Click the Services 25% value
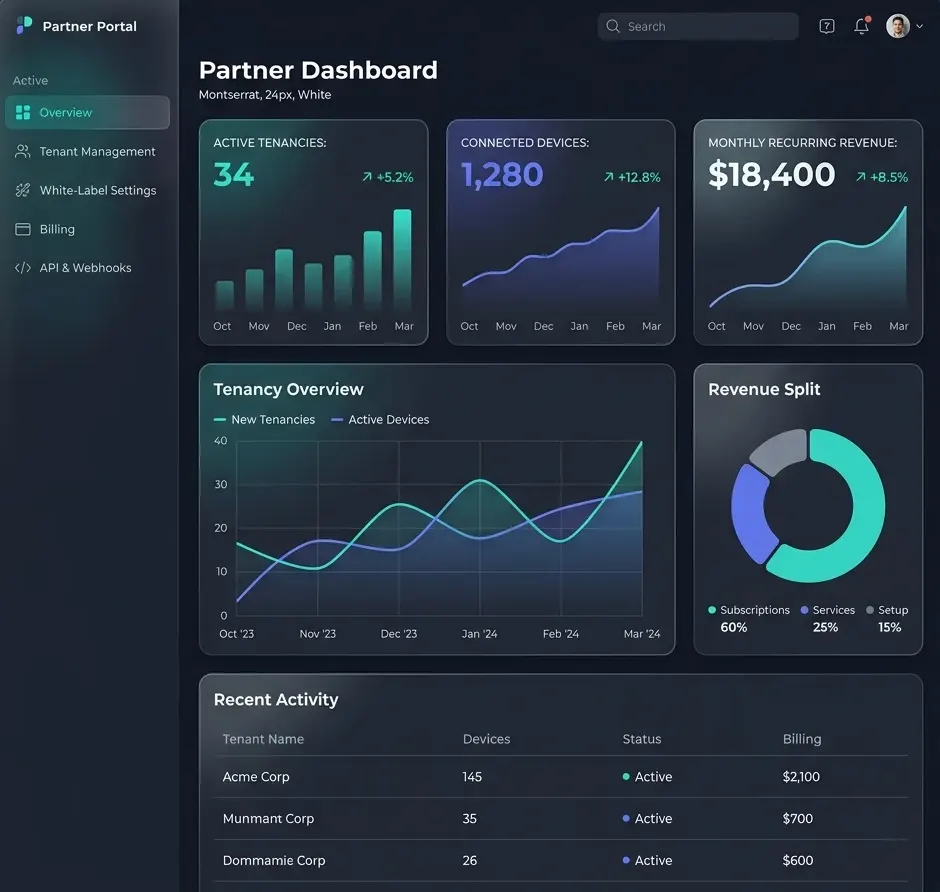The image size is (940, 892). click(x=825, y=627)
